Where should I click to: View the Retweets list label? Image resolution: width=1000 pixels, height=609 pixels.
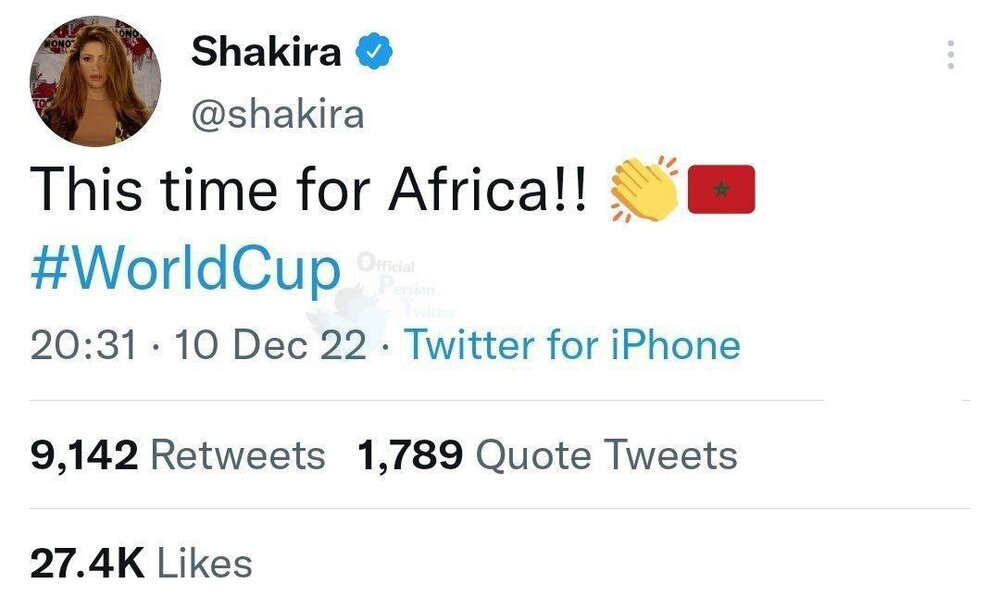237,456
